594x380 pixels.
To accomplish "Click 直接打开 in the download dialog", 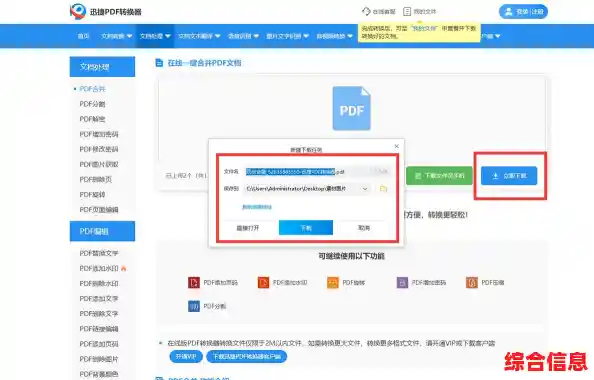I will coord(248,228).
